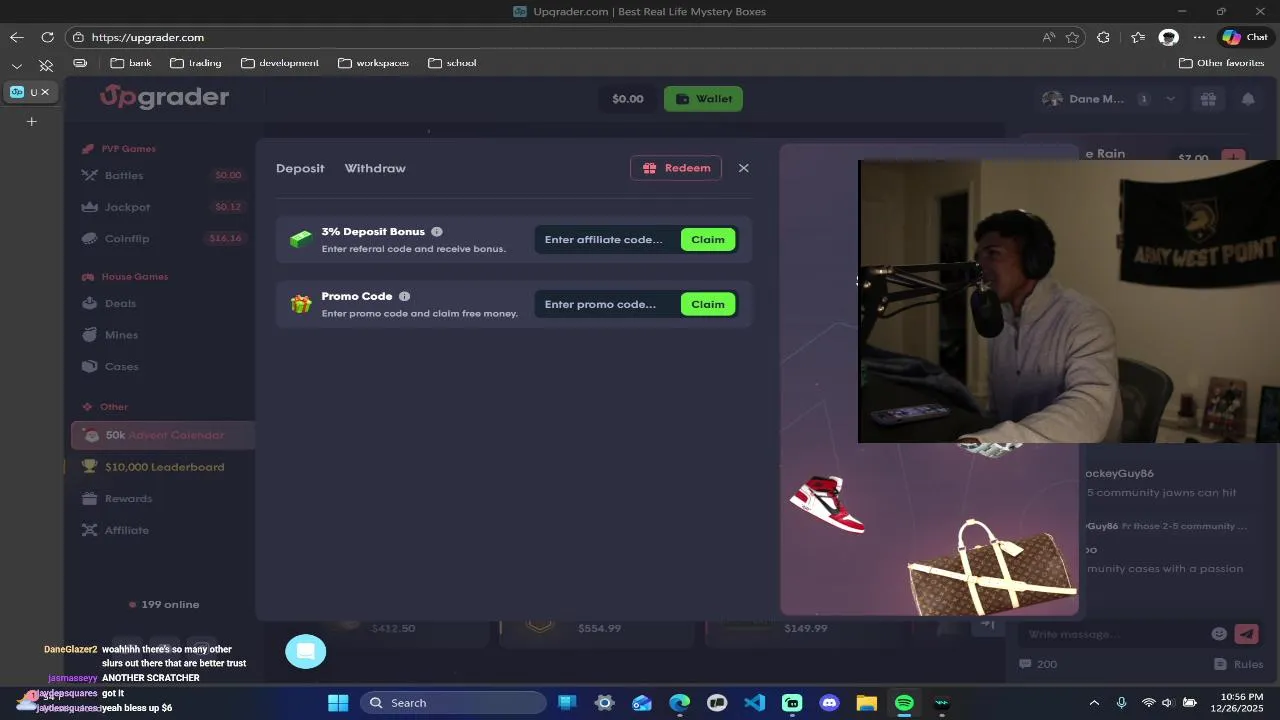1280x720 pixels.
Task: Open the 50k Advent Calendar
Action: tap(163, 435)
